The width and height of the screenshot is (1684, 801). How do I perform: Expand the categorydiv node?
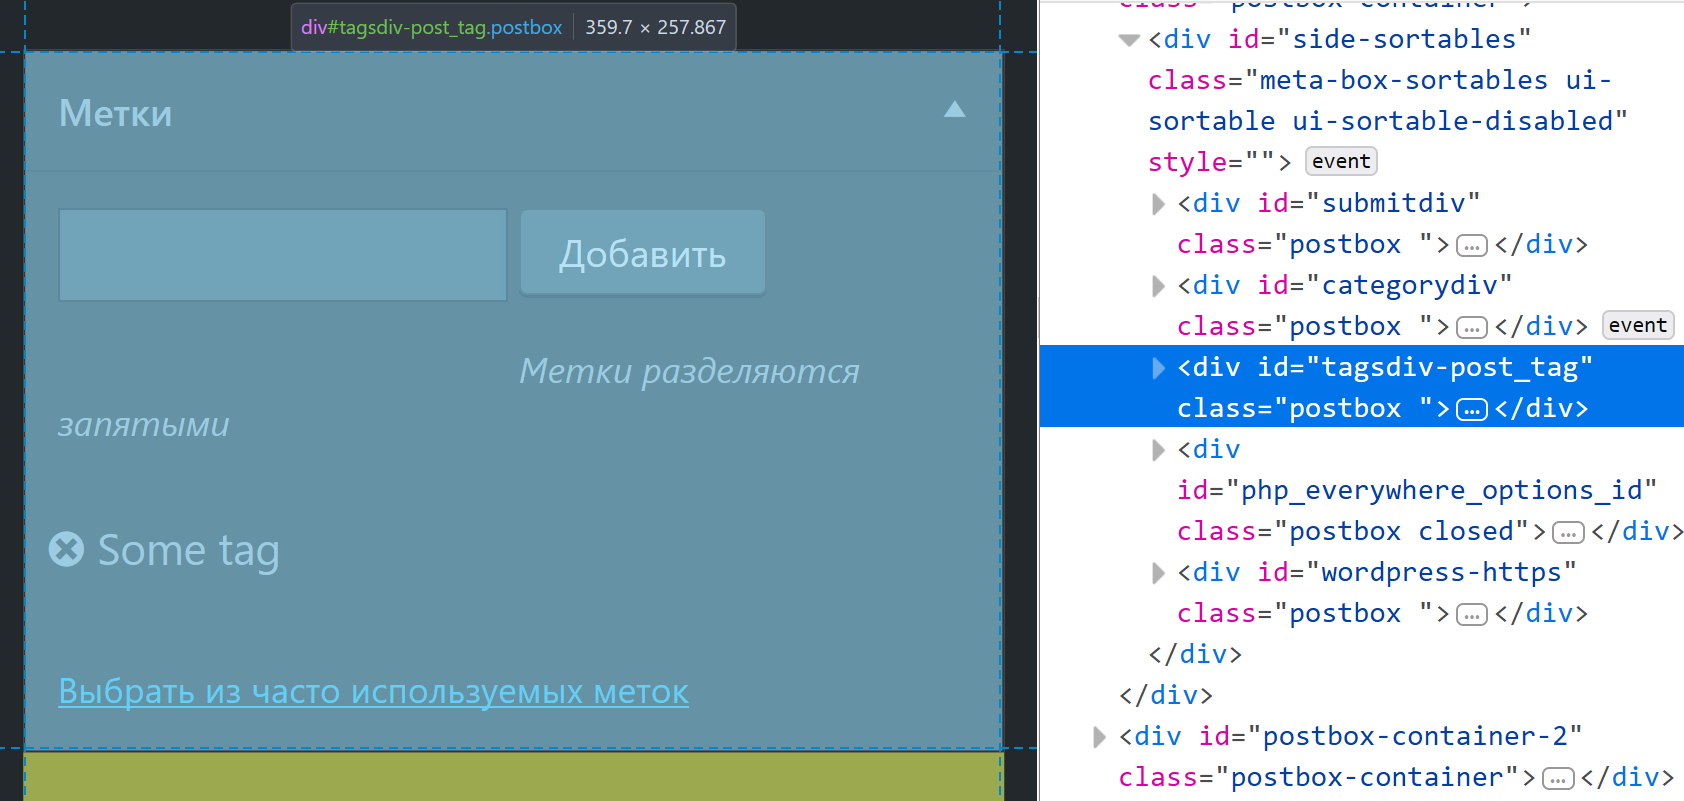coord(1158,286)
